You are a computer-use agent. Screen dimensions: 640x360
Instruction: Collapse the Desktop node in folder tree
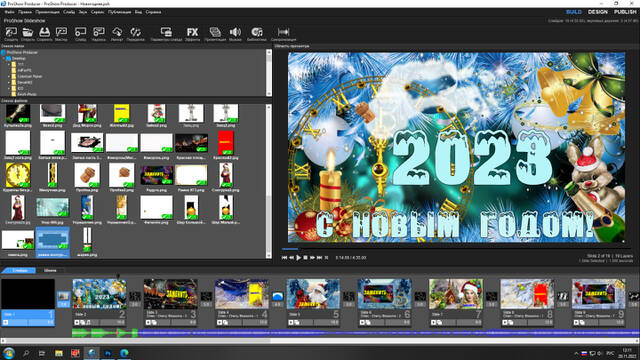pyautogui.click(x=4, y=58)
